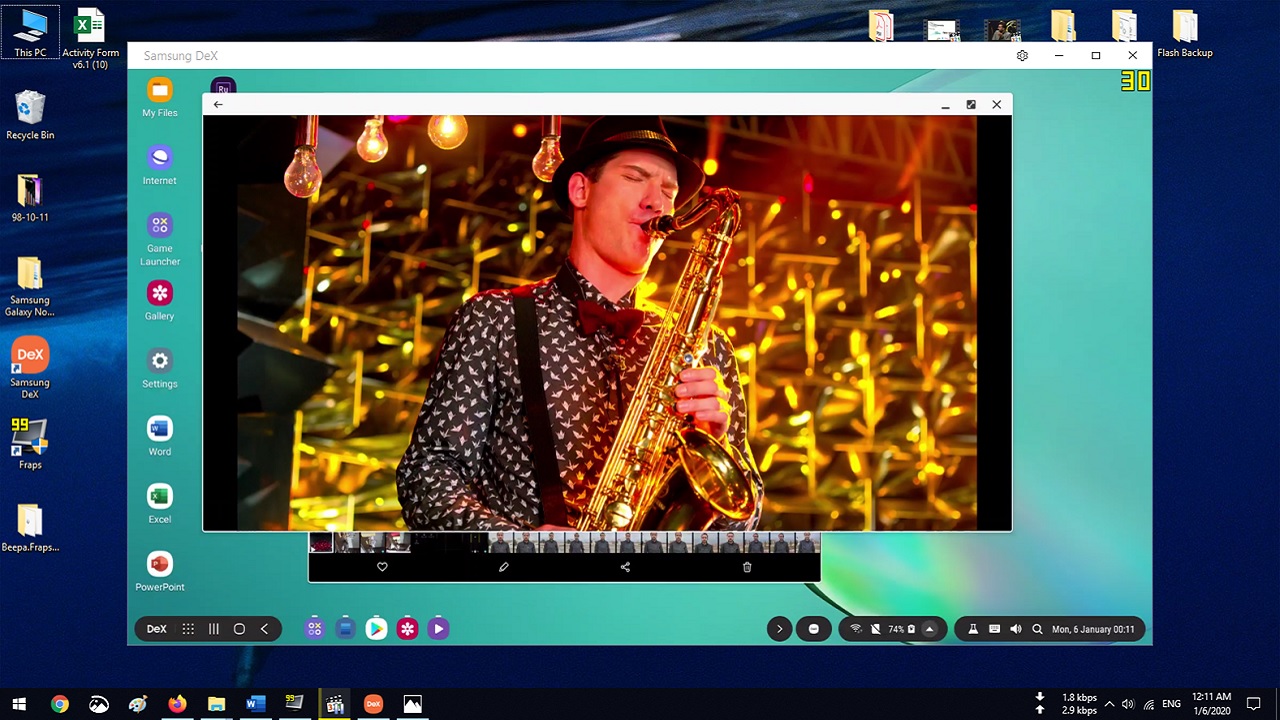
Task: Toggle do not disturb minus icon
Action: [813, 629]
